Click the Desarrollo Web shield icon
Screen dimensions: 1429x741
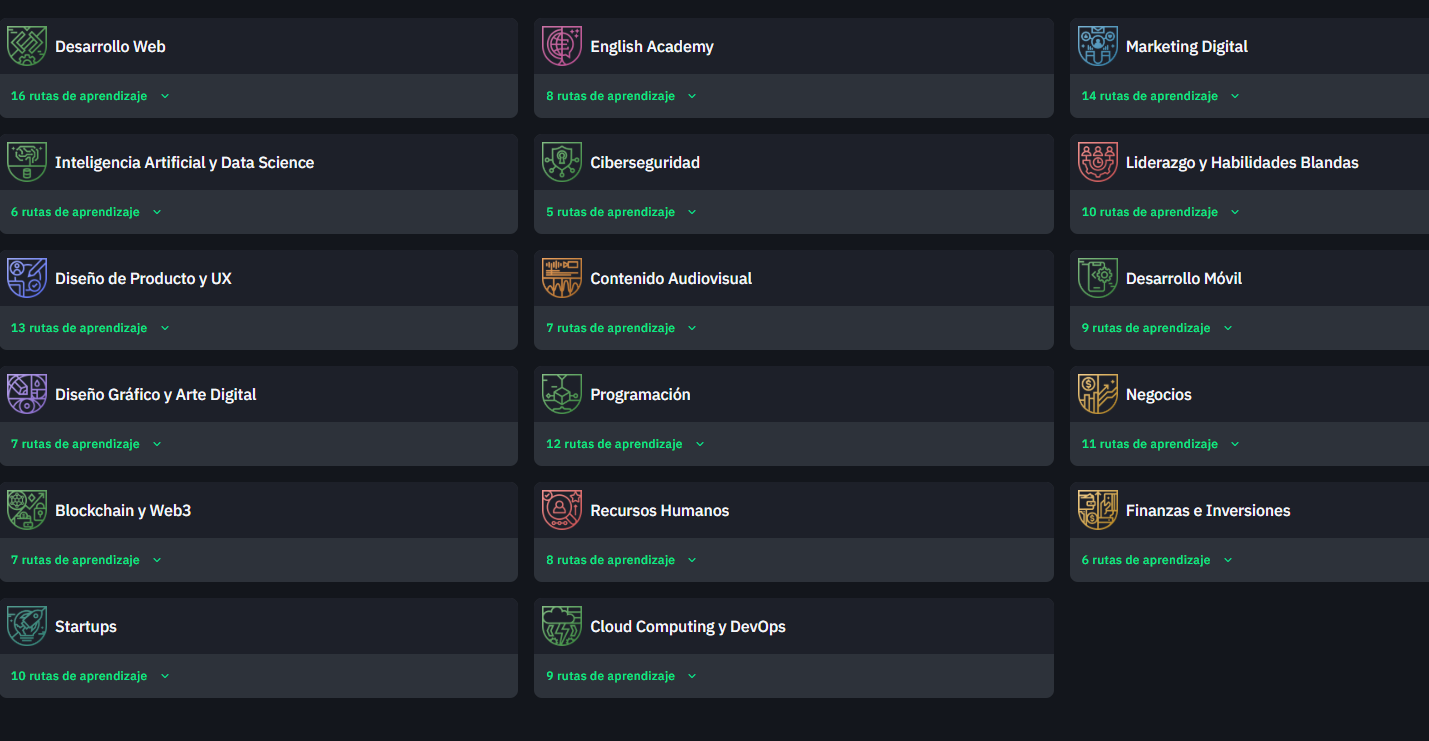(27, 46)
